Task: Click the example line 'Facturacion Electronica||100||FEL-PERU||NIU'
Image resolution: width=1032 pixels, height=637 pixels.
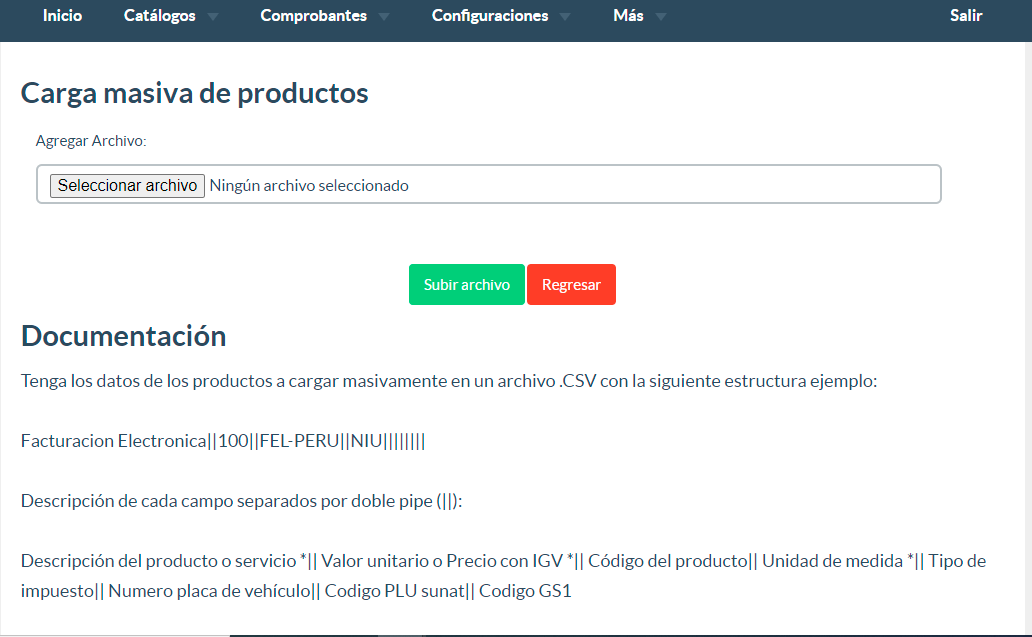Action: coord(223,441)
